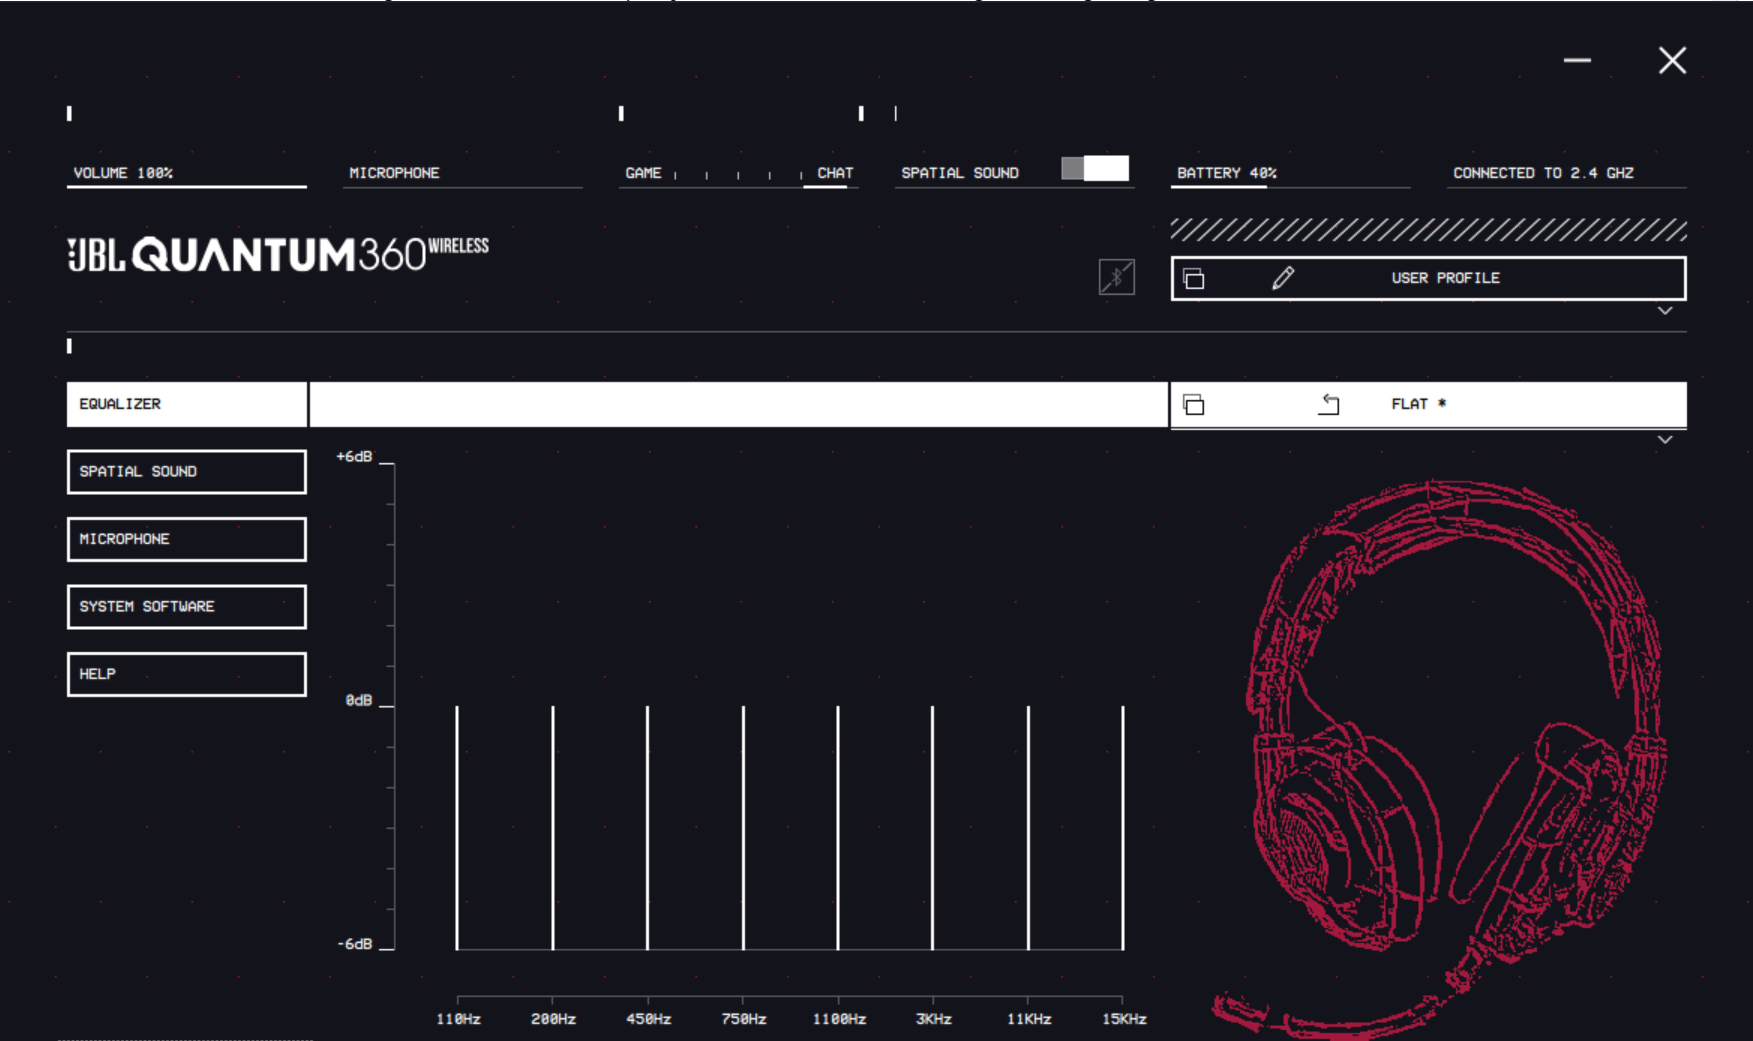Click the 200Hz equalizer band bar
The height and width of the screenshot is (1041, 1753).
pyautogui.click(x=553, y=828)
